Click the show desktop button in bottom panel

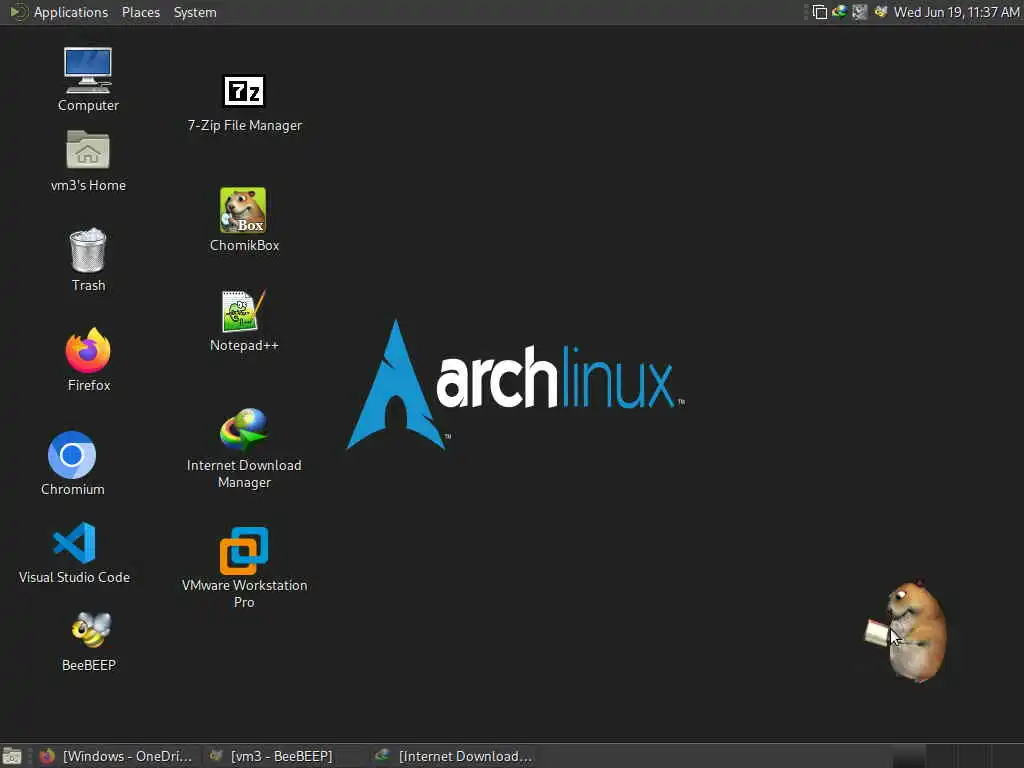pyautogui.click(x=12, y=756)
